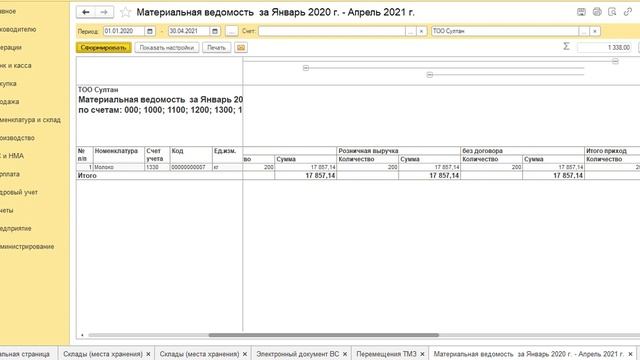Close the Перемещения ТМЗ tab

(422, 354)
